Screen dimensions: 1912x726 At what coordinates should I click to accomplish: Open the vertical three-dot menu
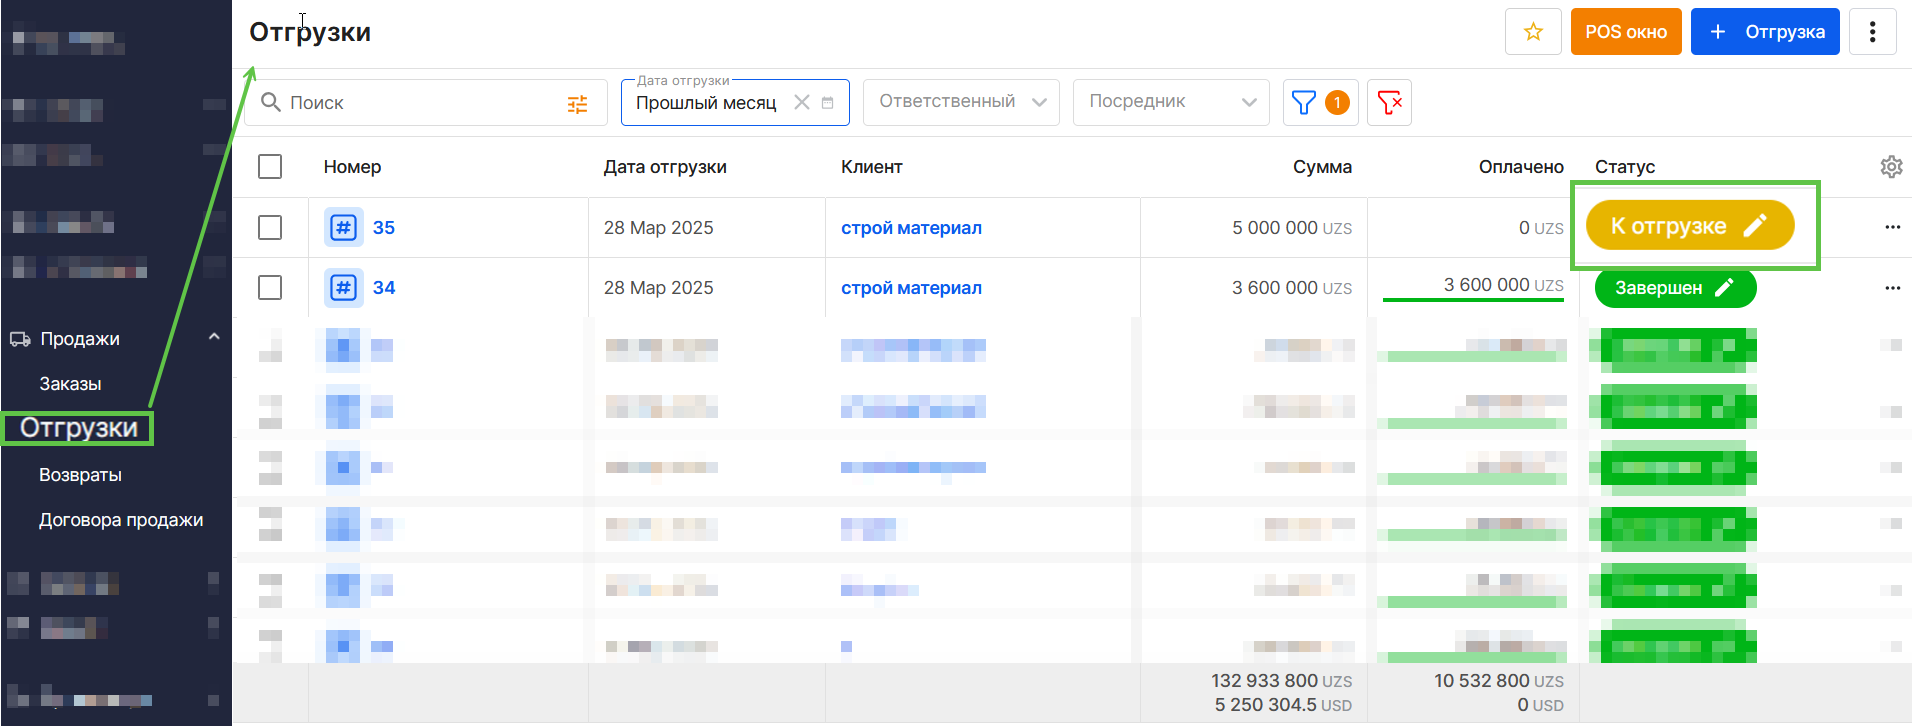(x=1872, y=32)
